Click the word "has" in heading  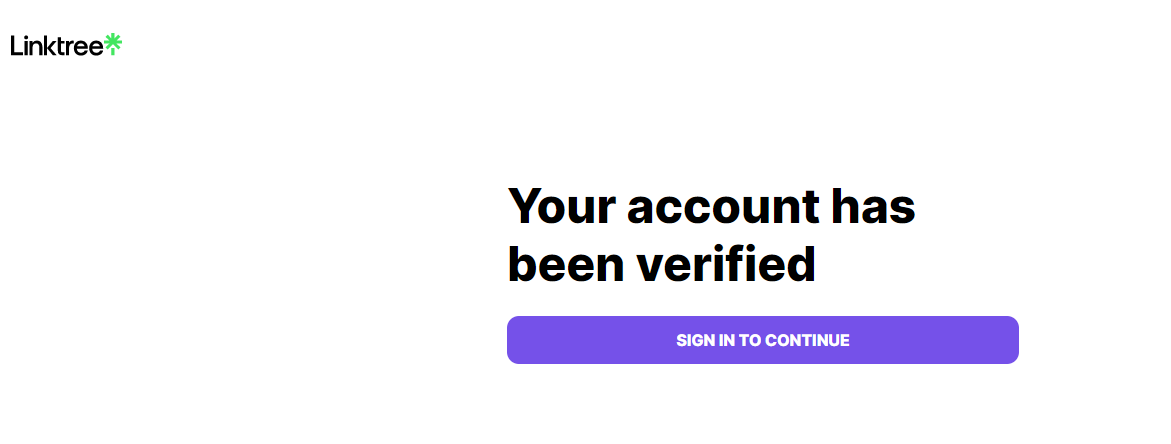(874, 206)
